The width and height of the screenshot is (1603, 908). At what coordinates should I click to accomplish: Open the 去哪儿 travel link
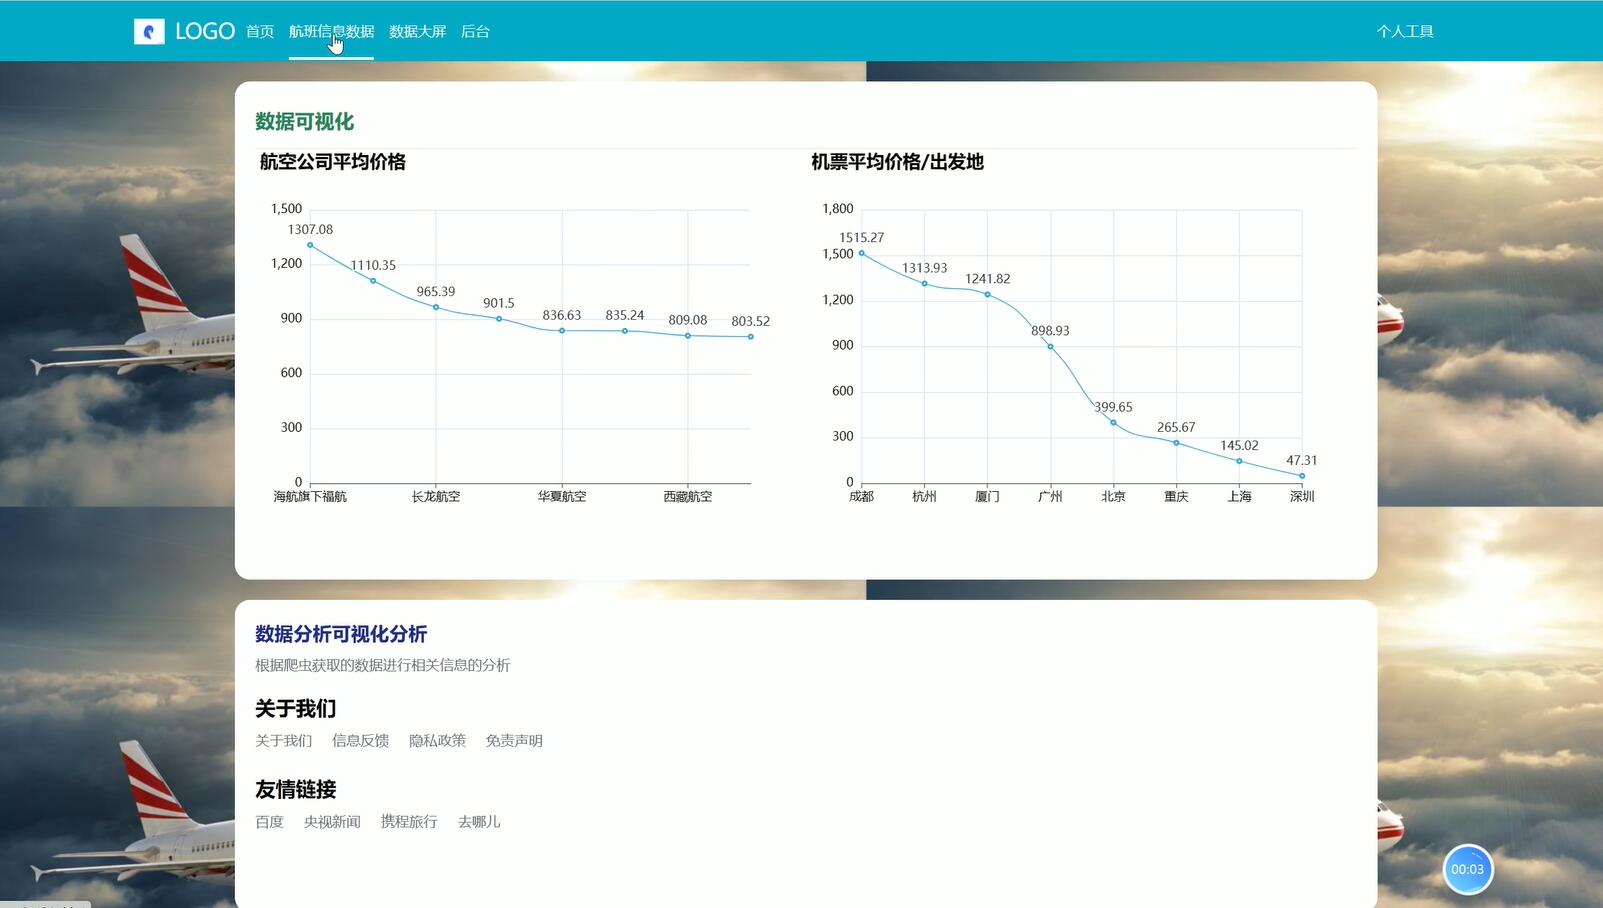[479, 821]
